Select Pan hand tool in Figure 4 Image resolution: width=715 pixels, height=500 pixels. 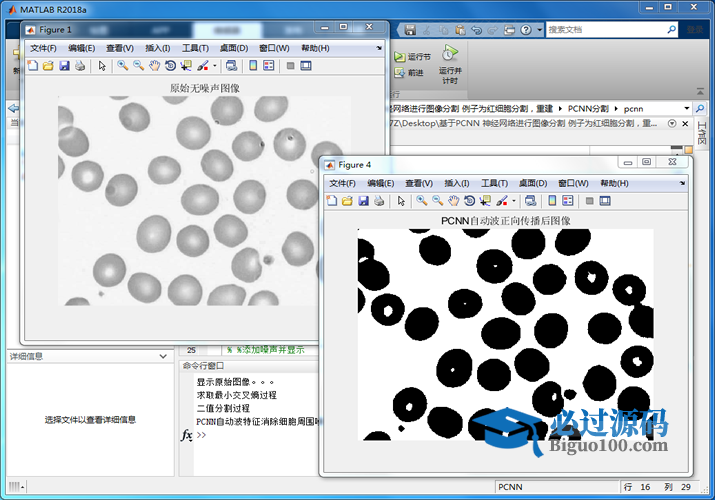pyautogui.click(x=454, y=201)
